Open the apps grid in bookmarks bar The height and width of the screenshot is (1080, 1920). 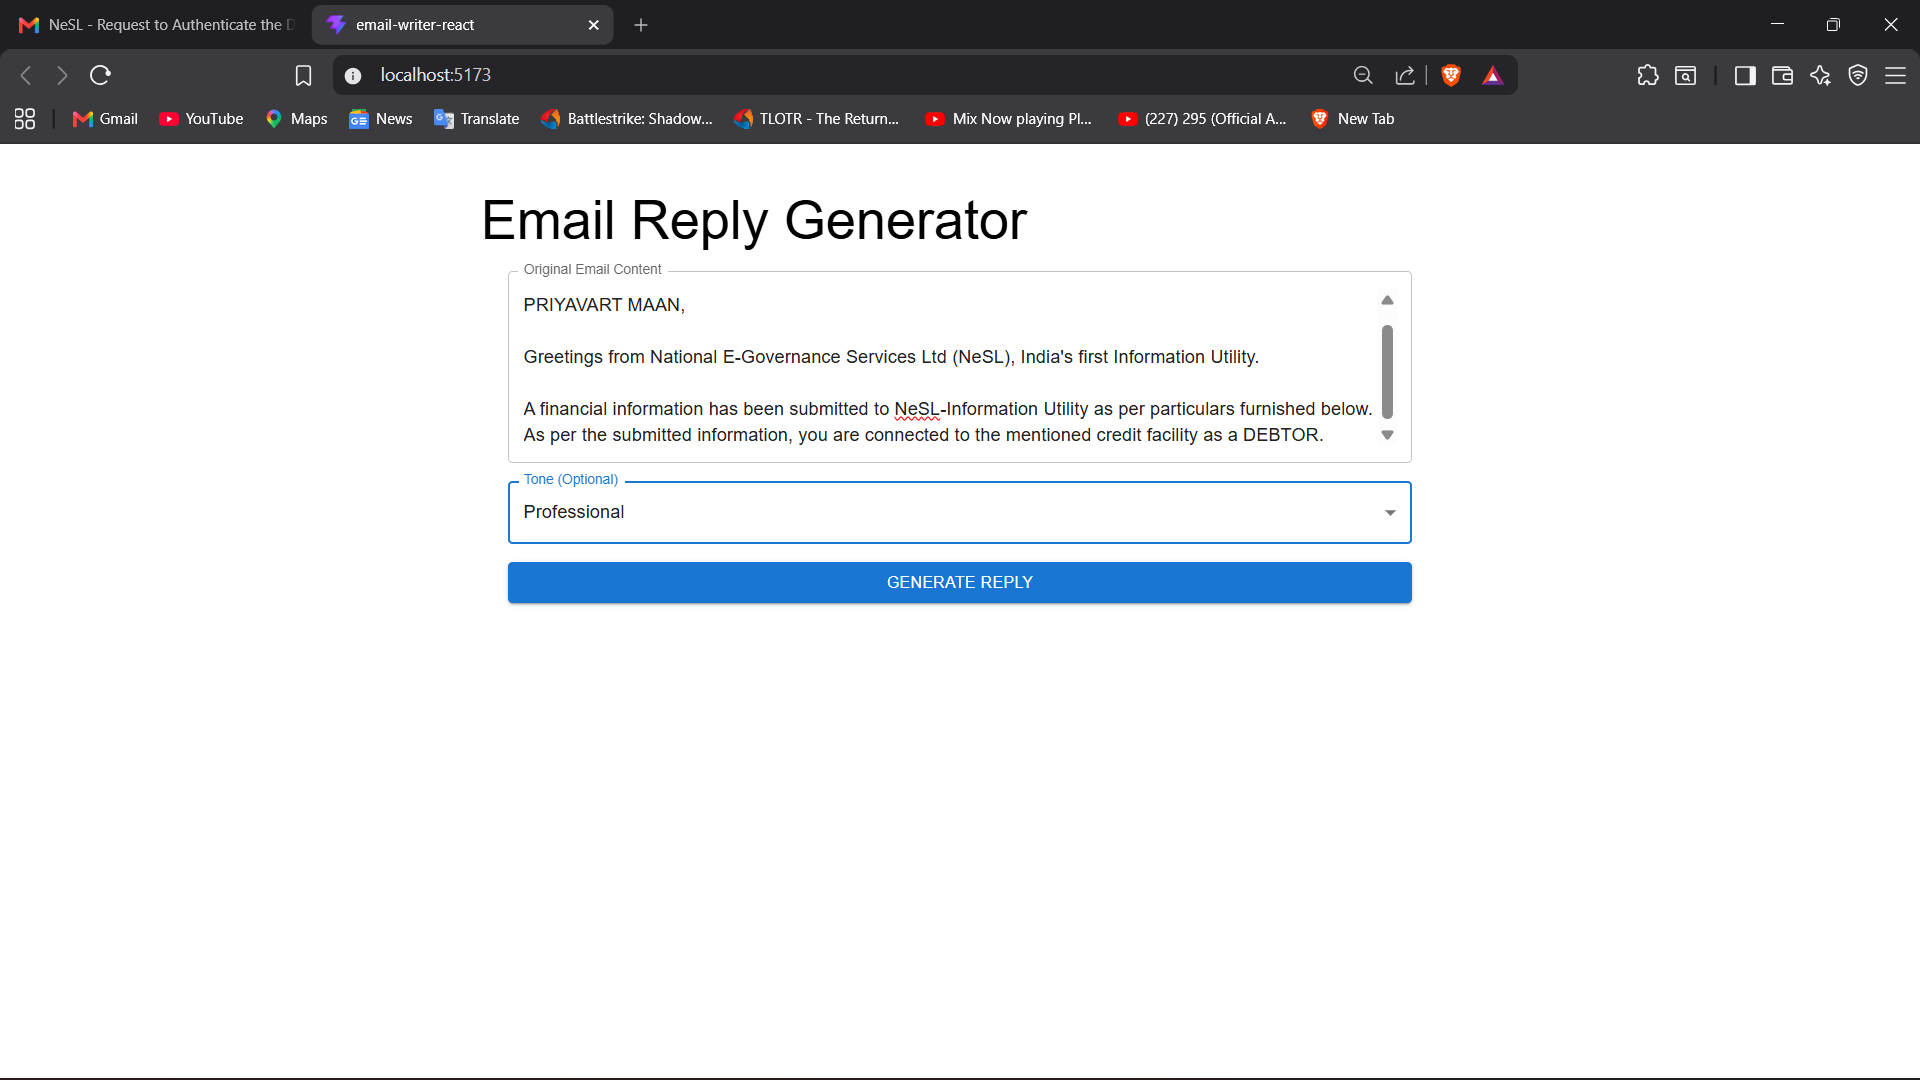tap(25, 119)
